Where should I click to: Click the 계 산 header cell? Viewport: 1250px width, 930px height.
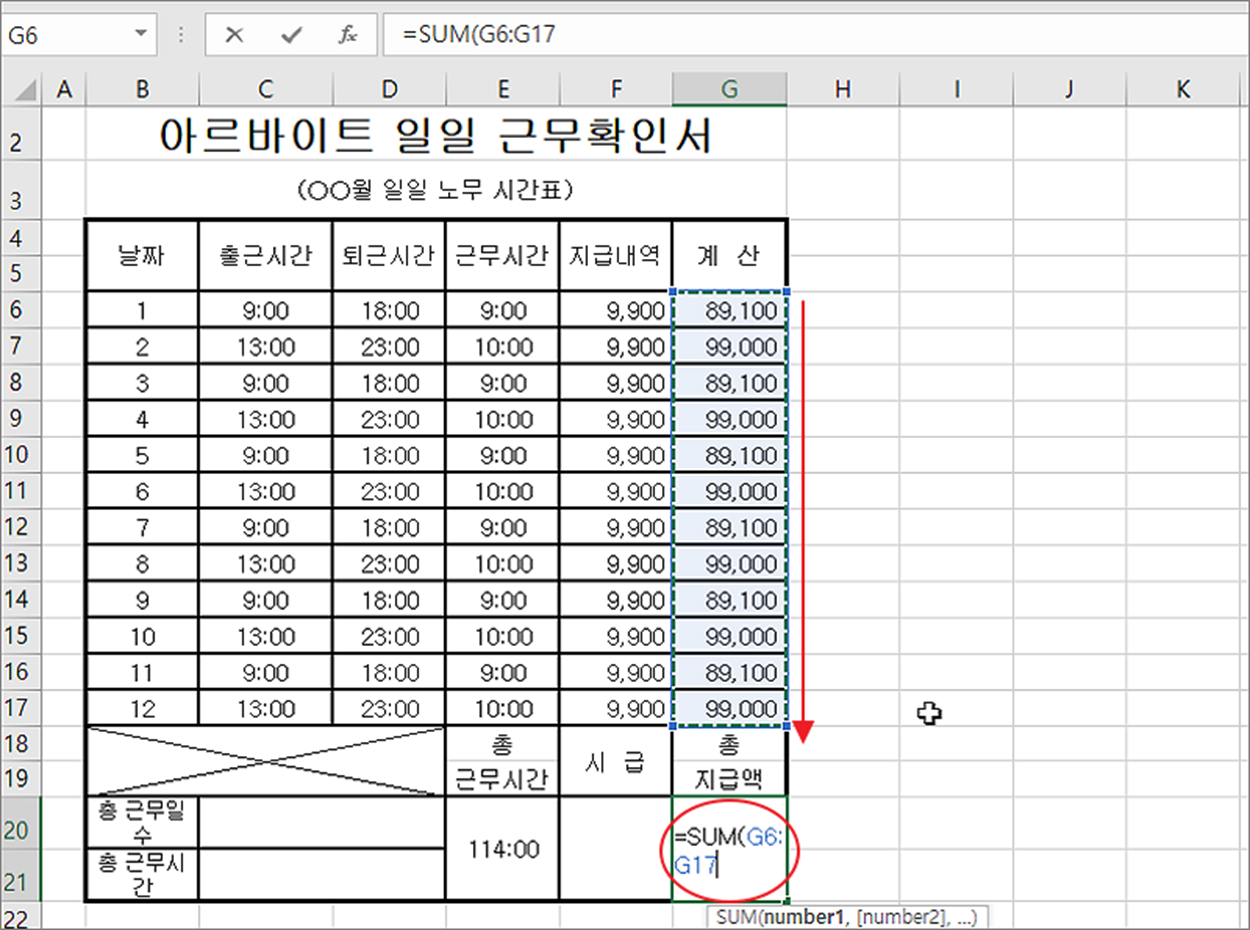(729, 255)
